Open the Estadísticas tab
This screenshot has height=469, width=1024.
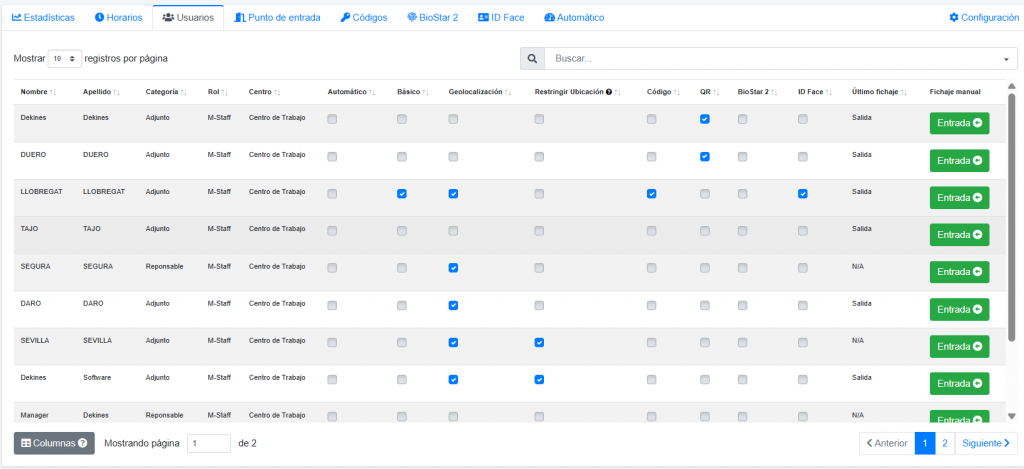43,18
